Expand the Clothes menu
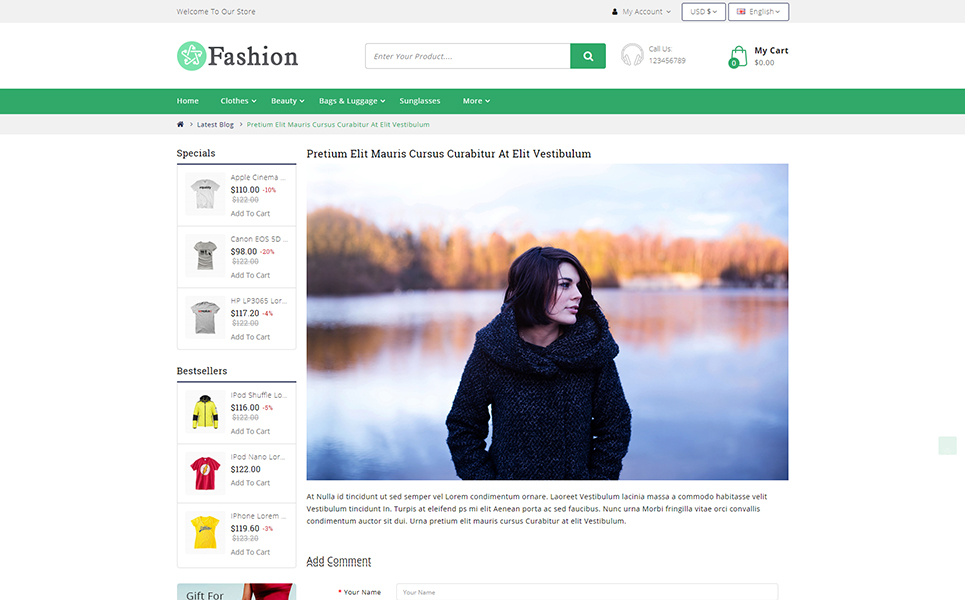The height and width of the screenshot is (600, 965). tap(238, 101)
